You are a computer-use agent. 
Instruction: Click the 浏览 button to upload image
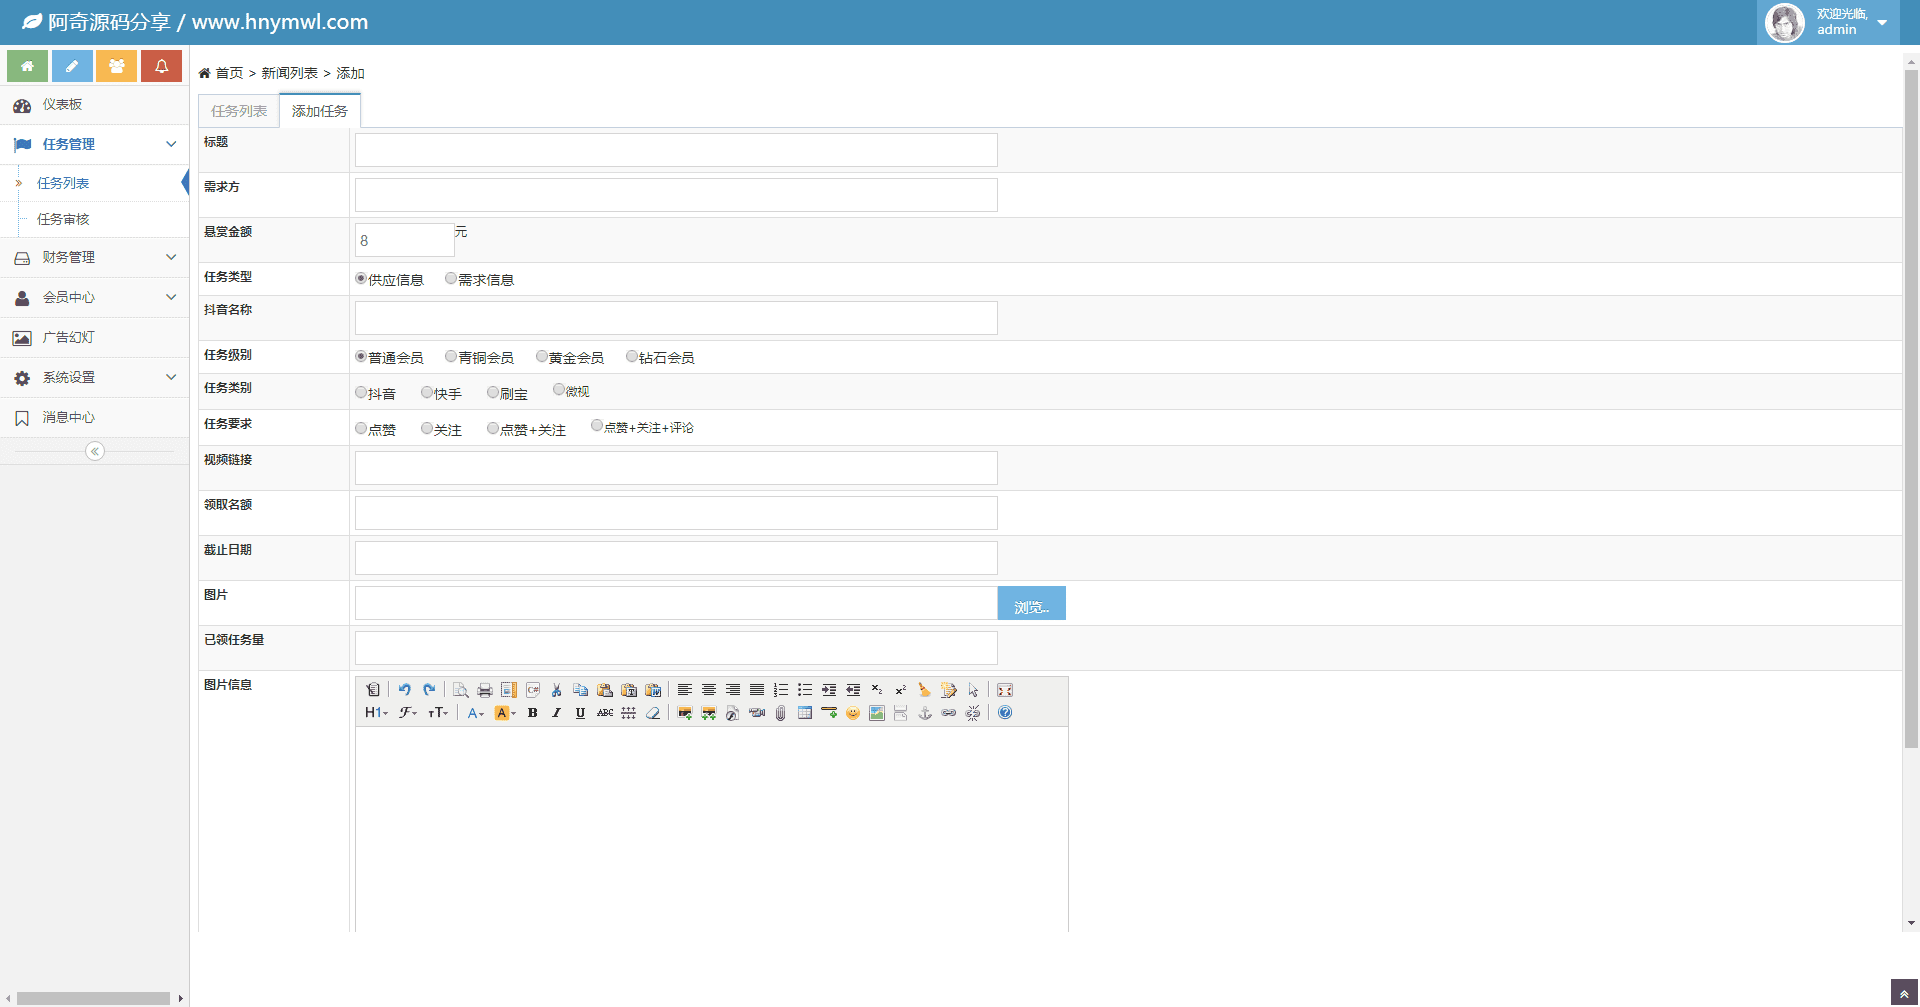(x=1031, y=604)
